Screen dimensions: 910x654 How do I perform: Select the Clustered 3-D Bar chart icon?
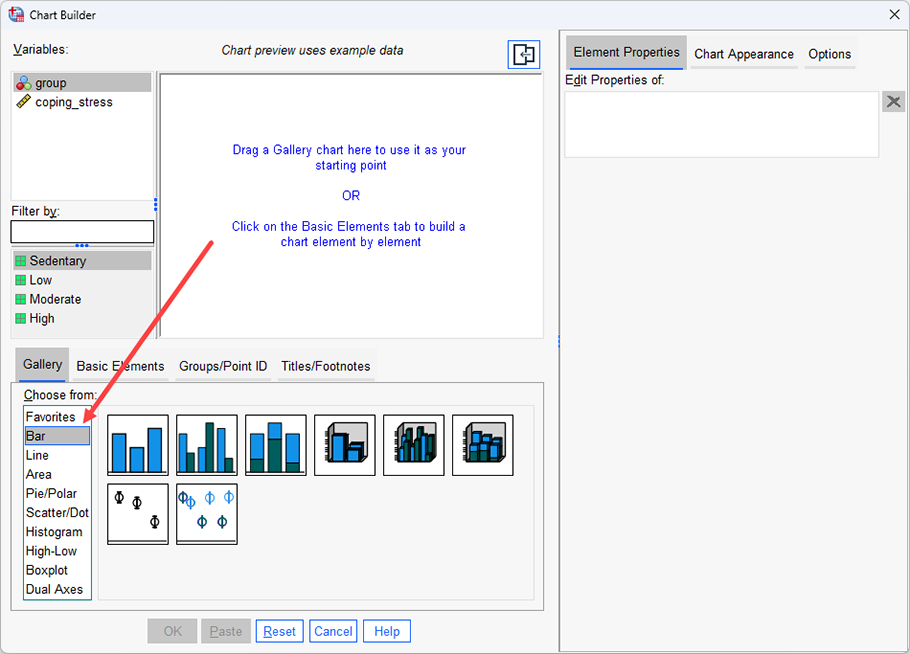(413, 444)
